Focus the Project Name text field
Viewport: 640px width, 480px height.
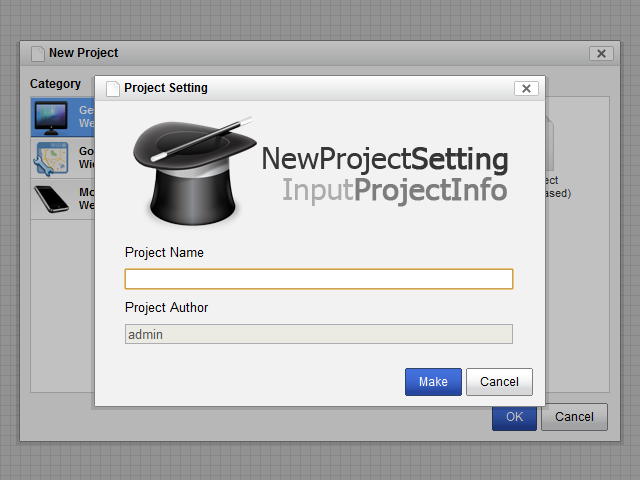318,279
